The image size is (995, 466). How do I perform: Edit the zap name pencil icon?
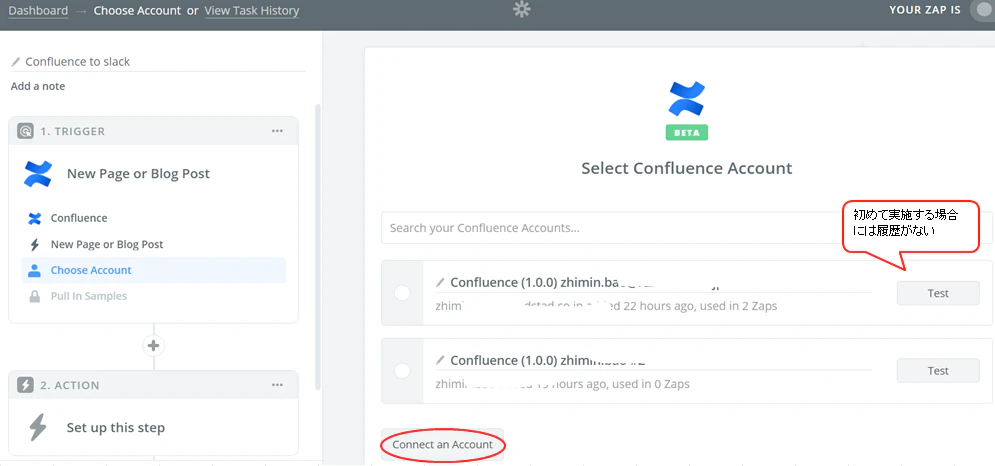pyautogui.click(x=16, y=62)
